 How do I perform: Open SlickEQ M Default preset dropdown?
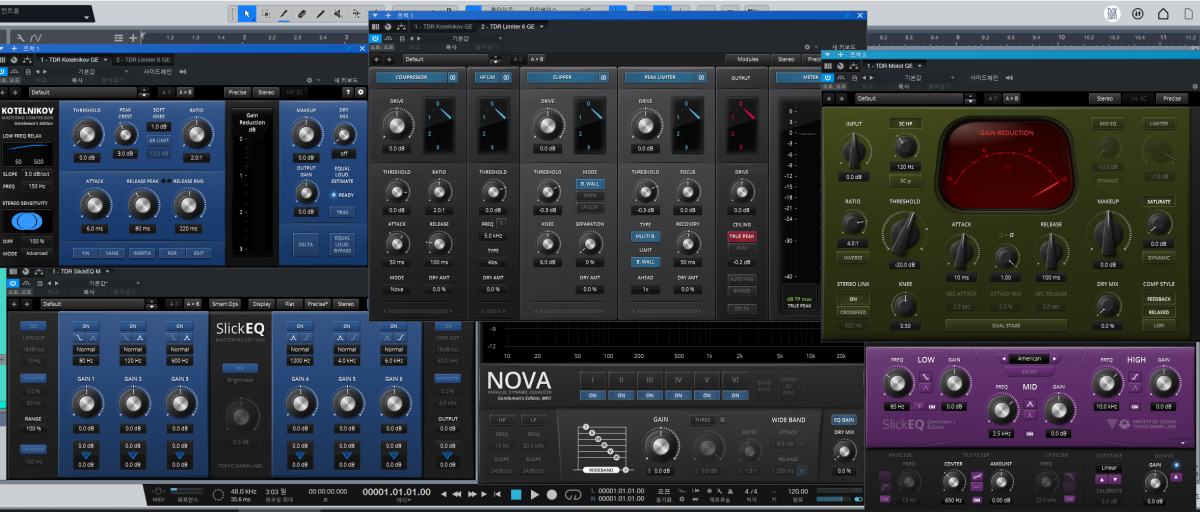(x=90, y=303)
